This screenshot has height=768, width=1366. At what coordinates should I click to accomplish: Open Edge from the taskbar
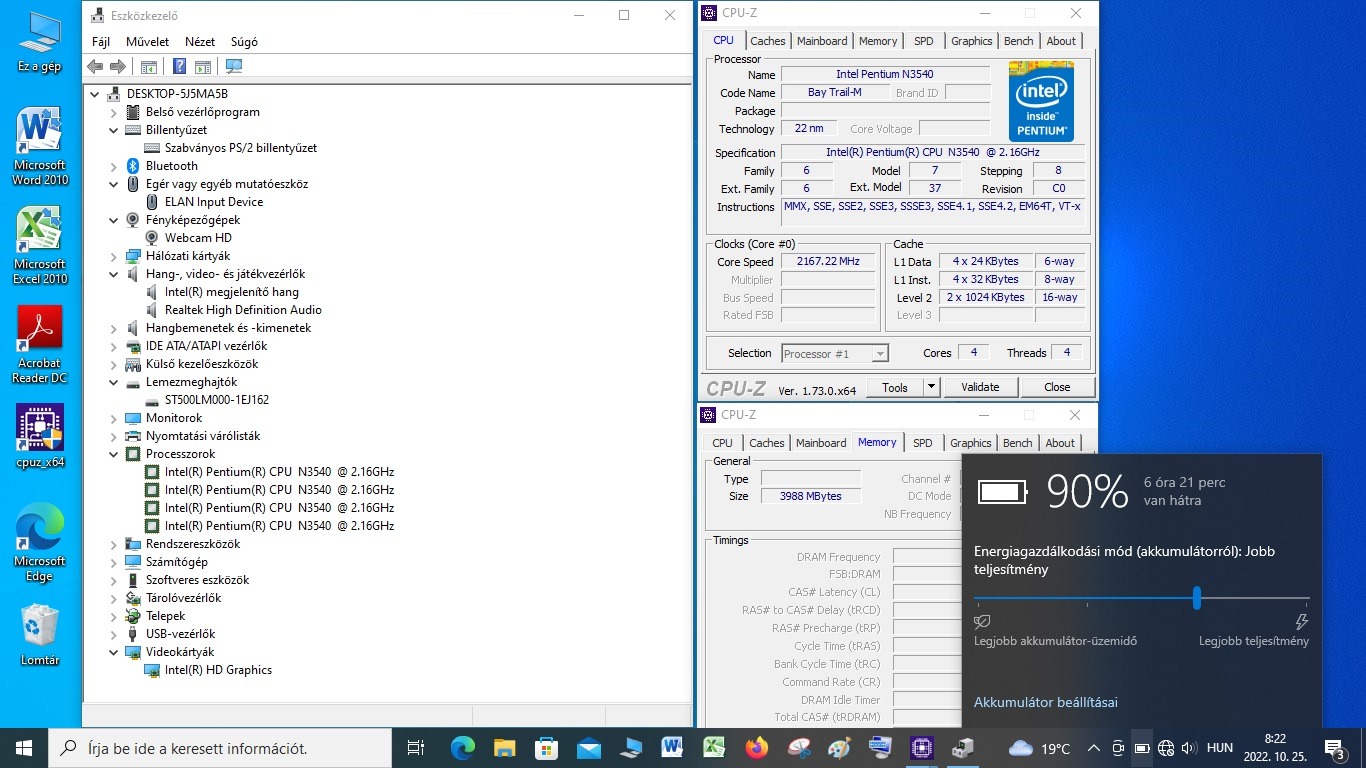(x=462, y=748)
